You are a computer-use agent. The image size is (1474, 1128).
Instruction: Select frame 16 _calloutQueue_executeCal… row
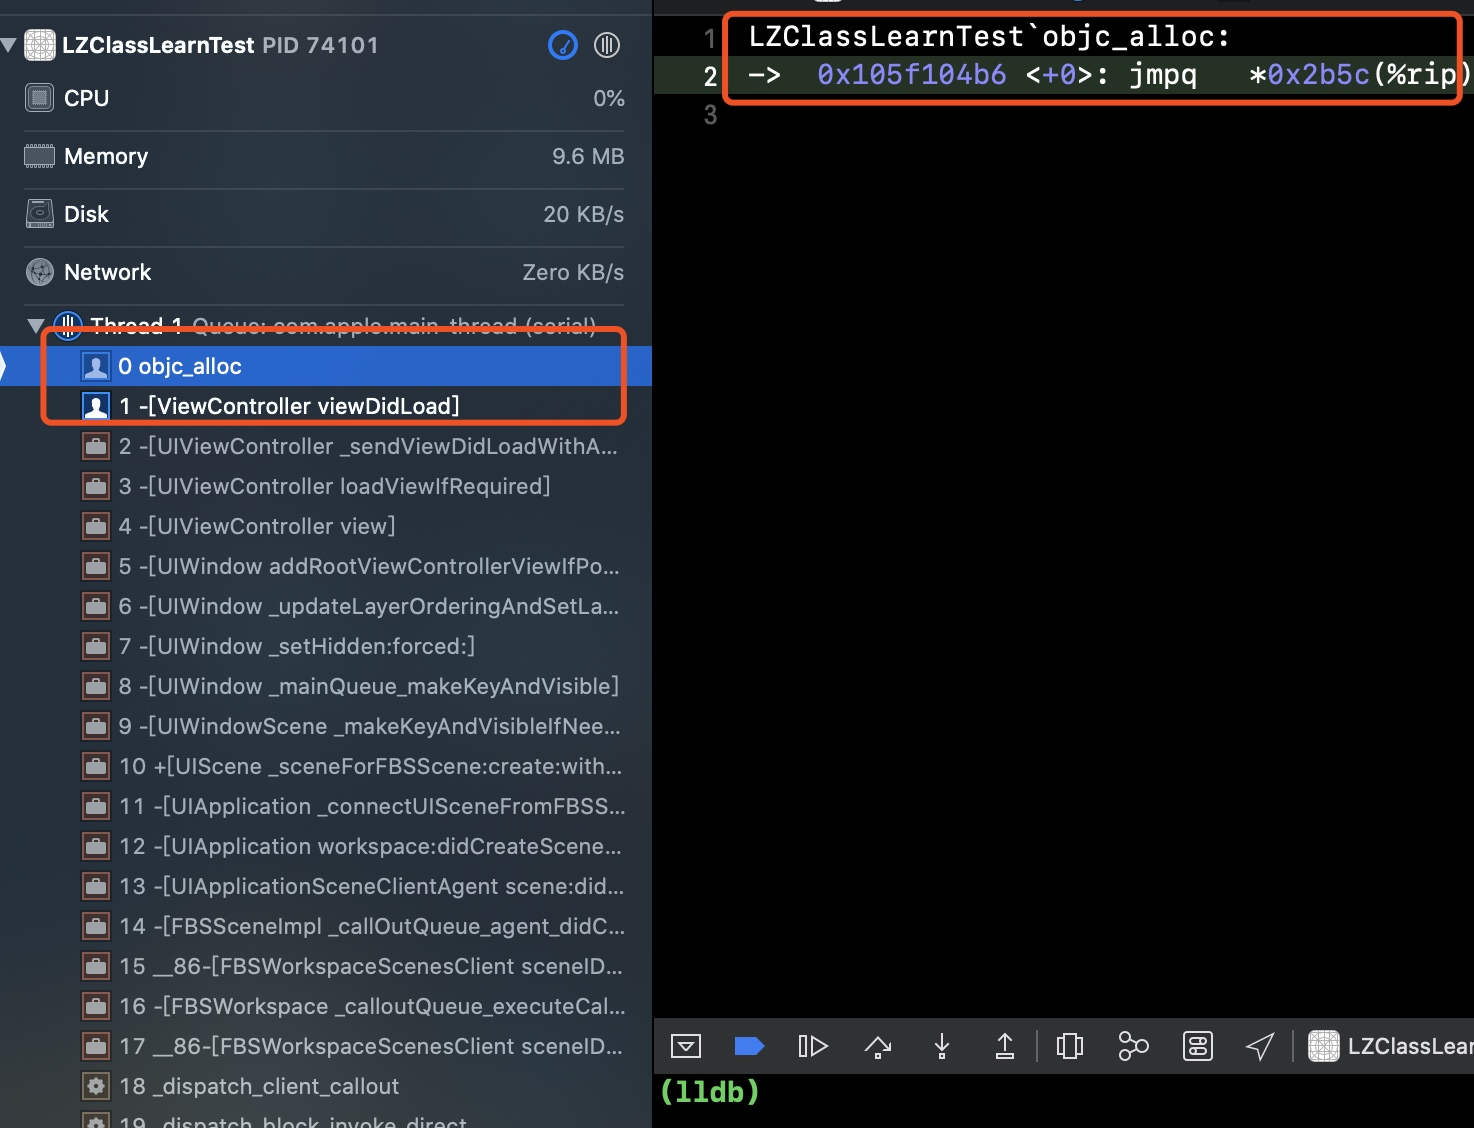tap(326, 1006)
